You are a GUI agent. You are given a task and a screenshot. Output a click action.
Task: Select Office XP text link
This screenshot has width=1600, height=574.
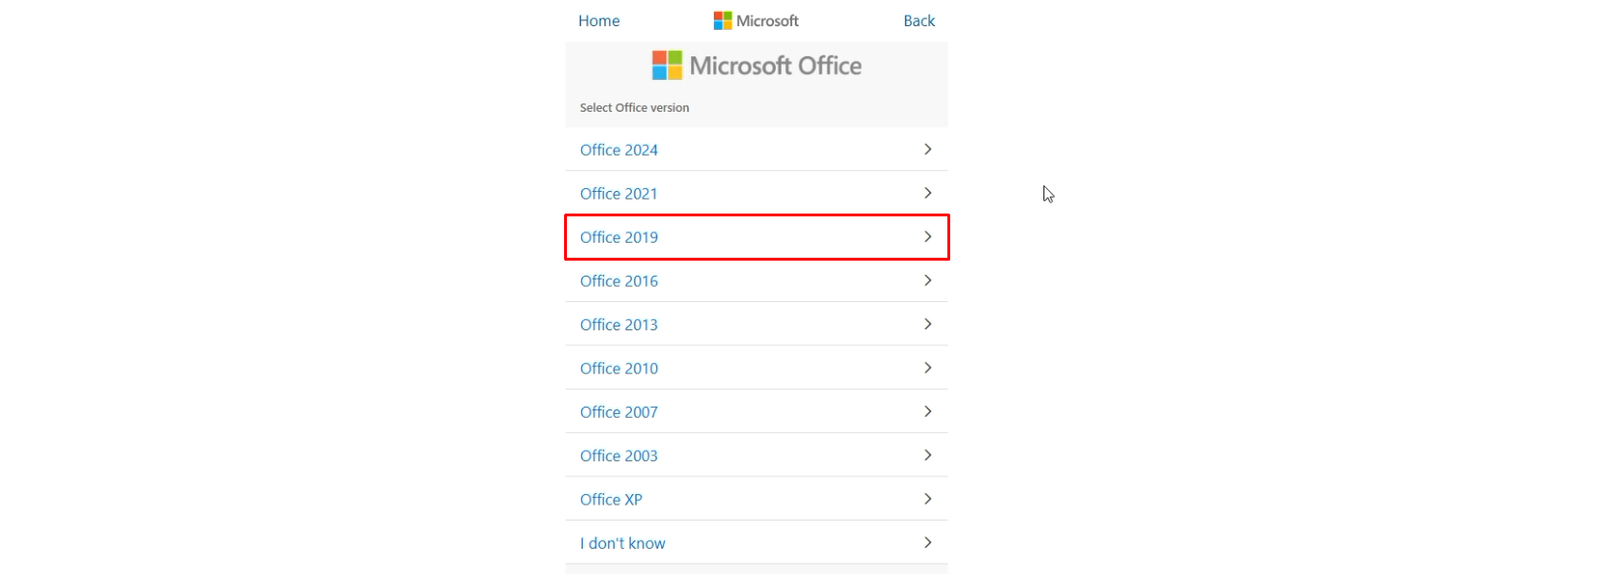coord(611,499)
